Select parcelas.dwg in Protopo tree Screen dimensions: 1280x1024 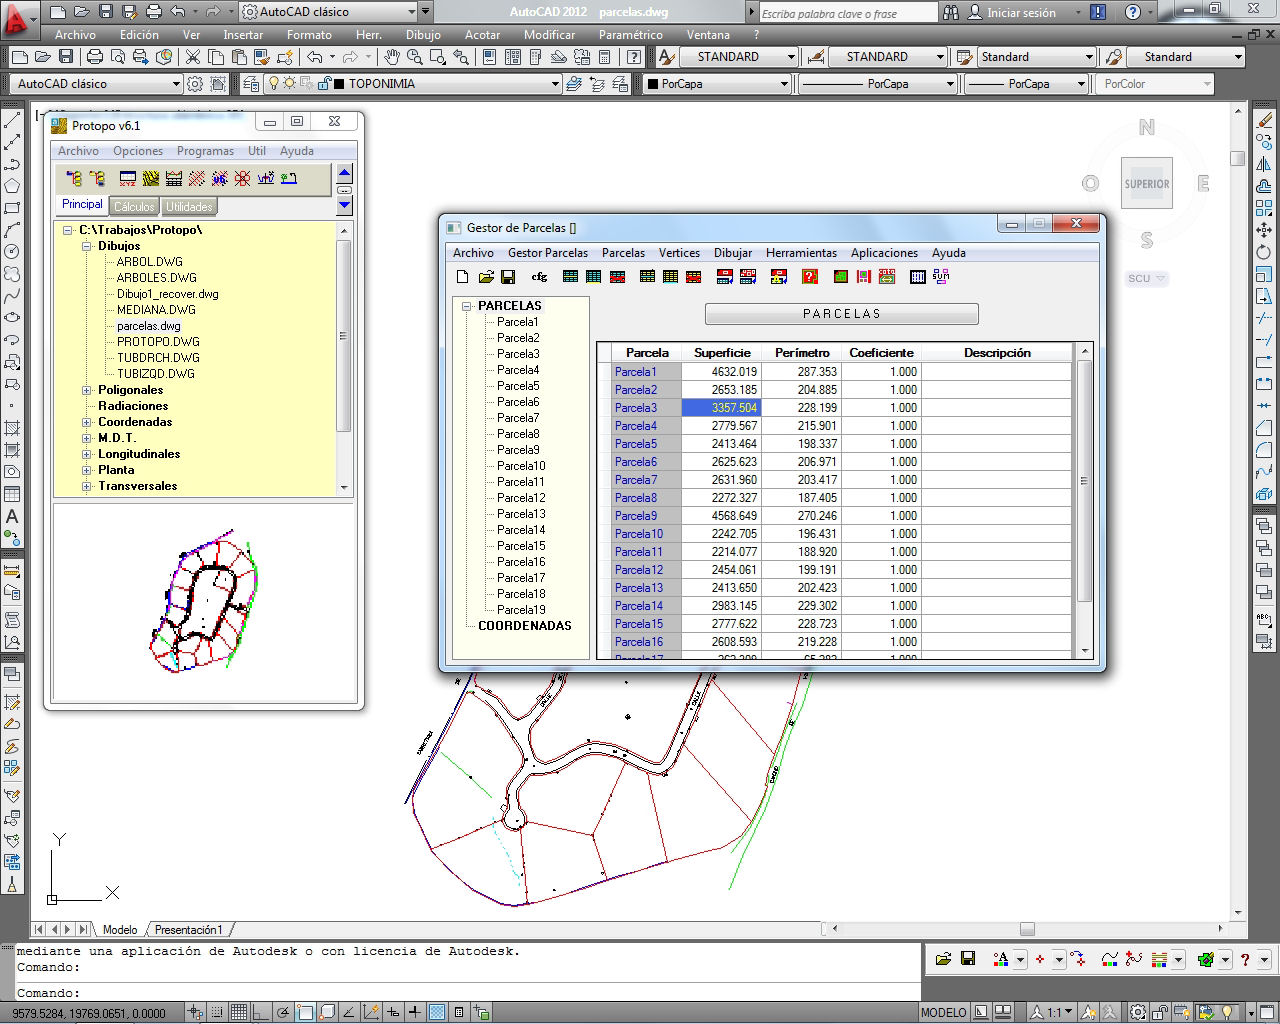tap(149, 326)
